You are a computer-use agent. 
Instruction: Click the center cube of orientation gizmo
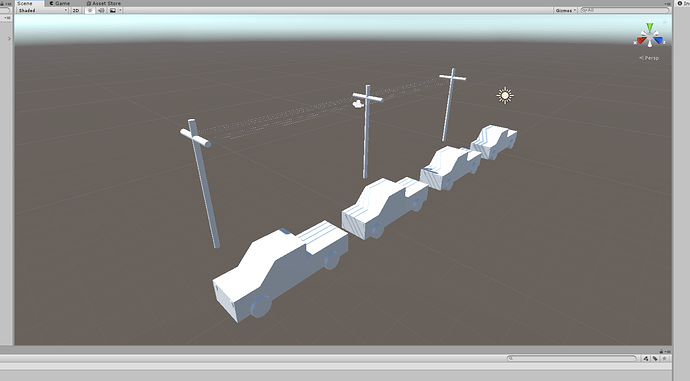coord(650,37)
